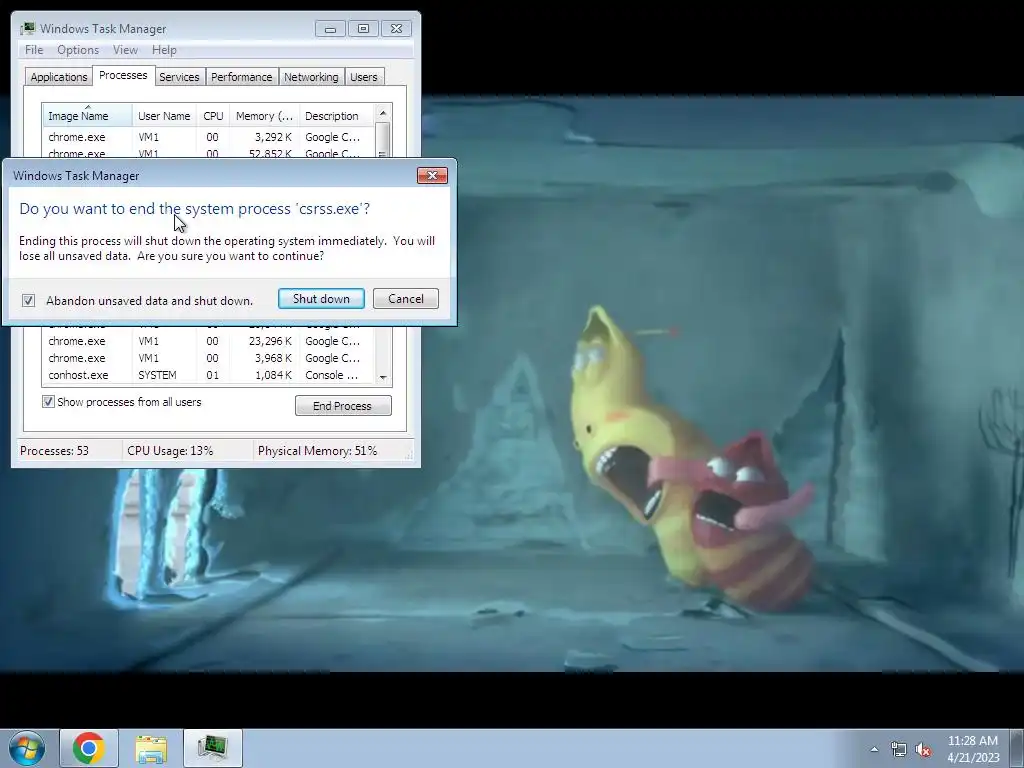Close the main Task Manager window
Viewport: 1024px width, 768px height.
coord(396,29)
